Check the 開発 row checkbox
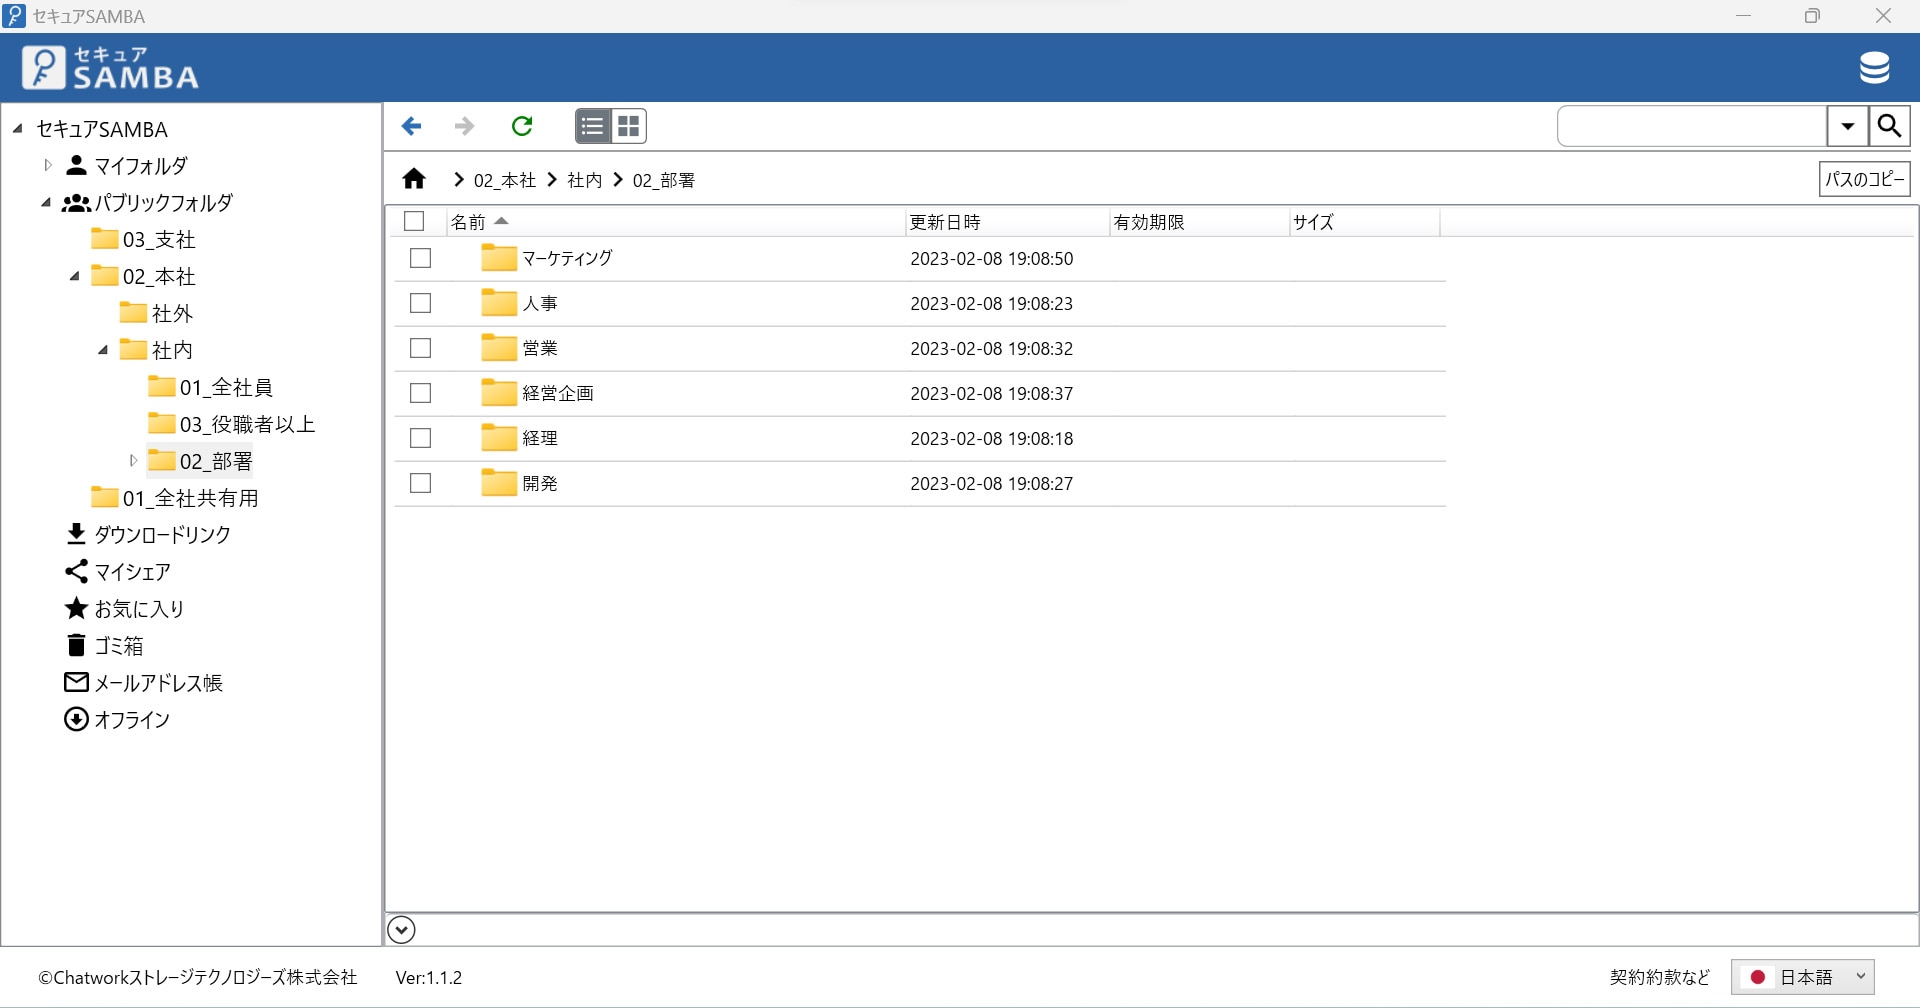 (x=421, y=483)
